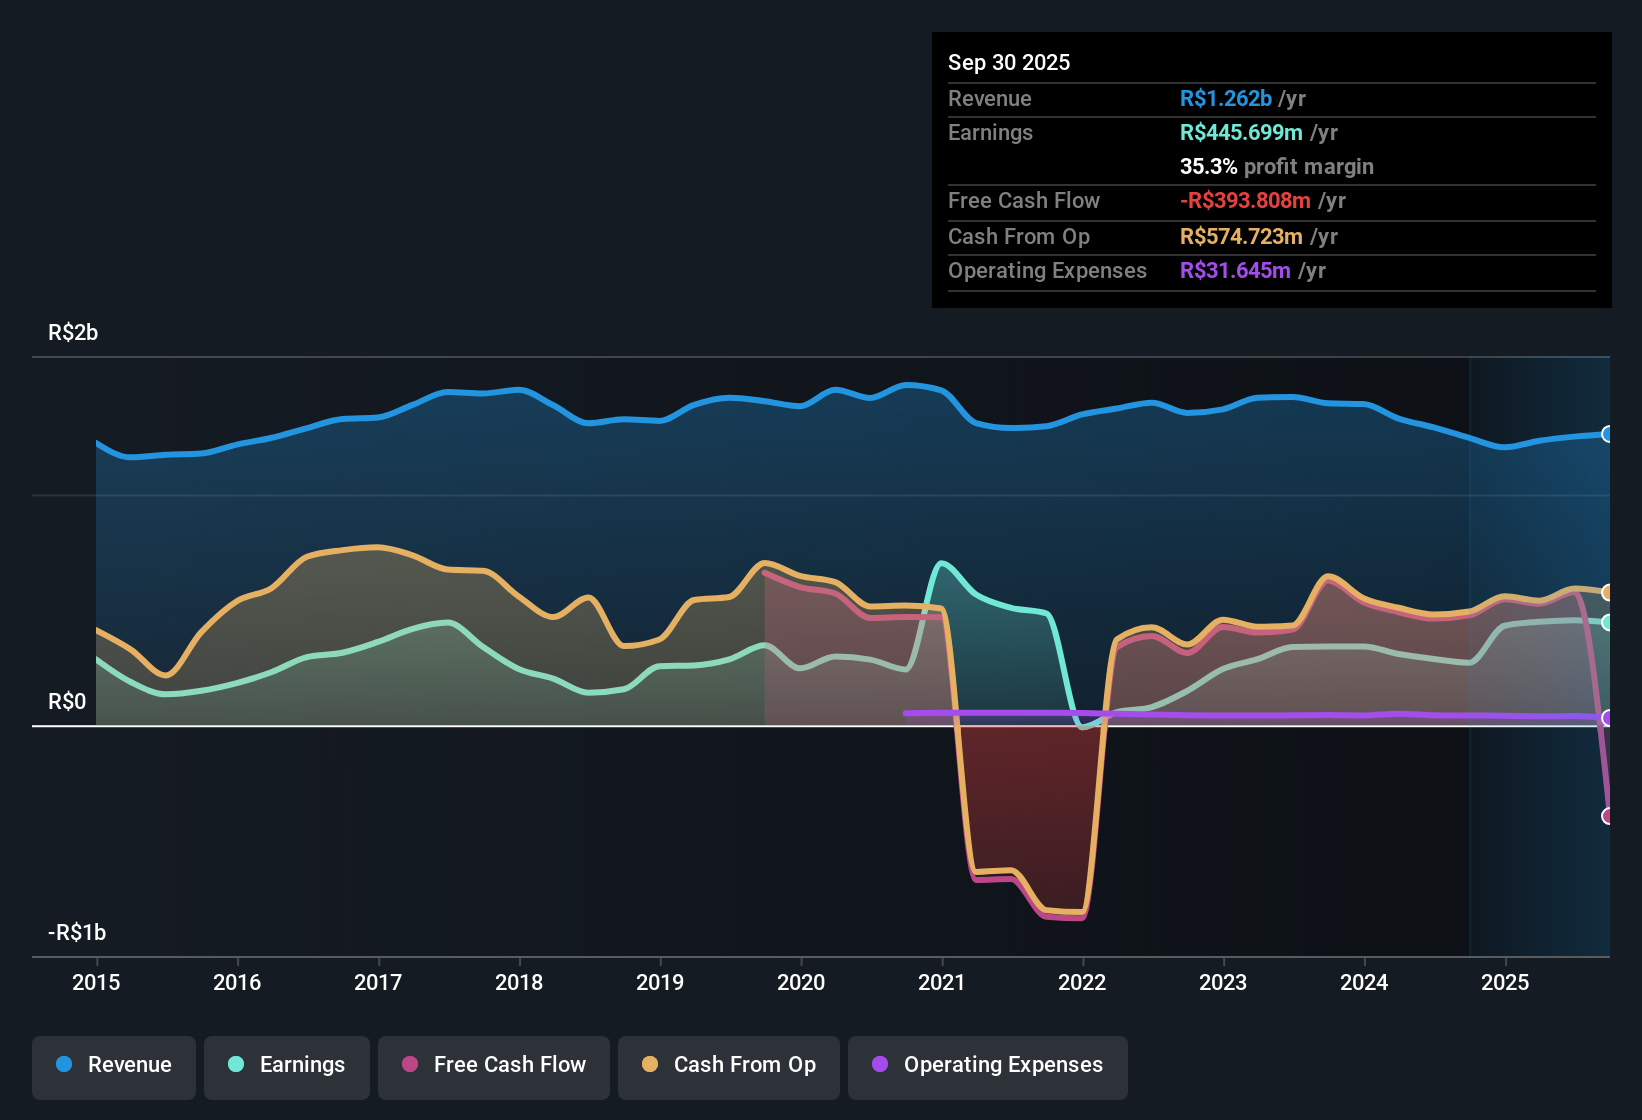Open the Cash From Op legend chip
Image resolution: width=1642 pixels, height=1120 pixels.
(x=728, y=1065)
